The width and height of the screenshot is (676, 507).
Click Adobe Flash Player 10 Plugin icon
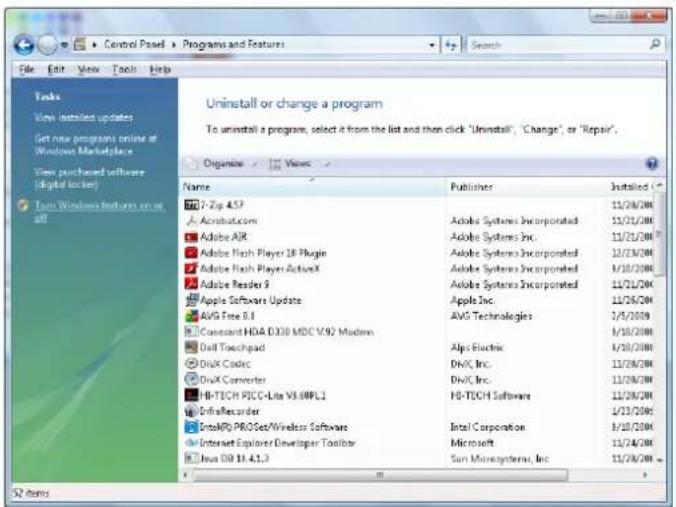[191, 253]
